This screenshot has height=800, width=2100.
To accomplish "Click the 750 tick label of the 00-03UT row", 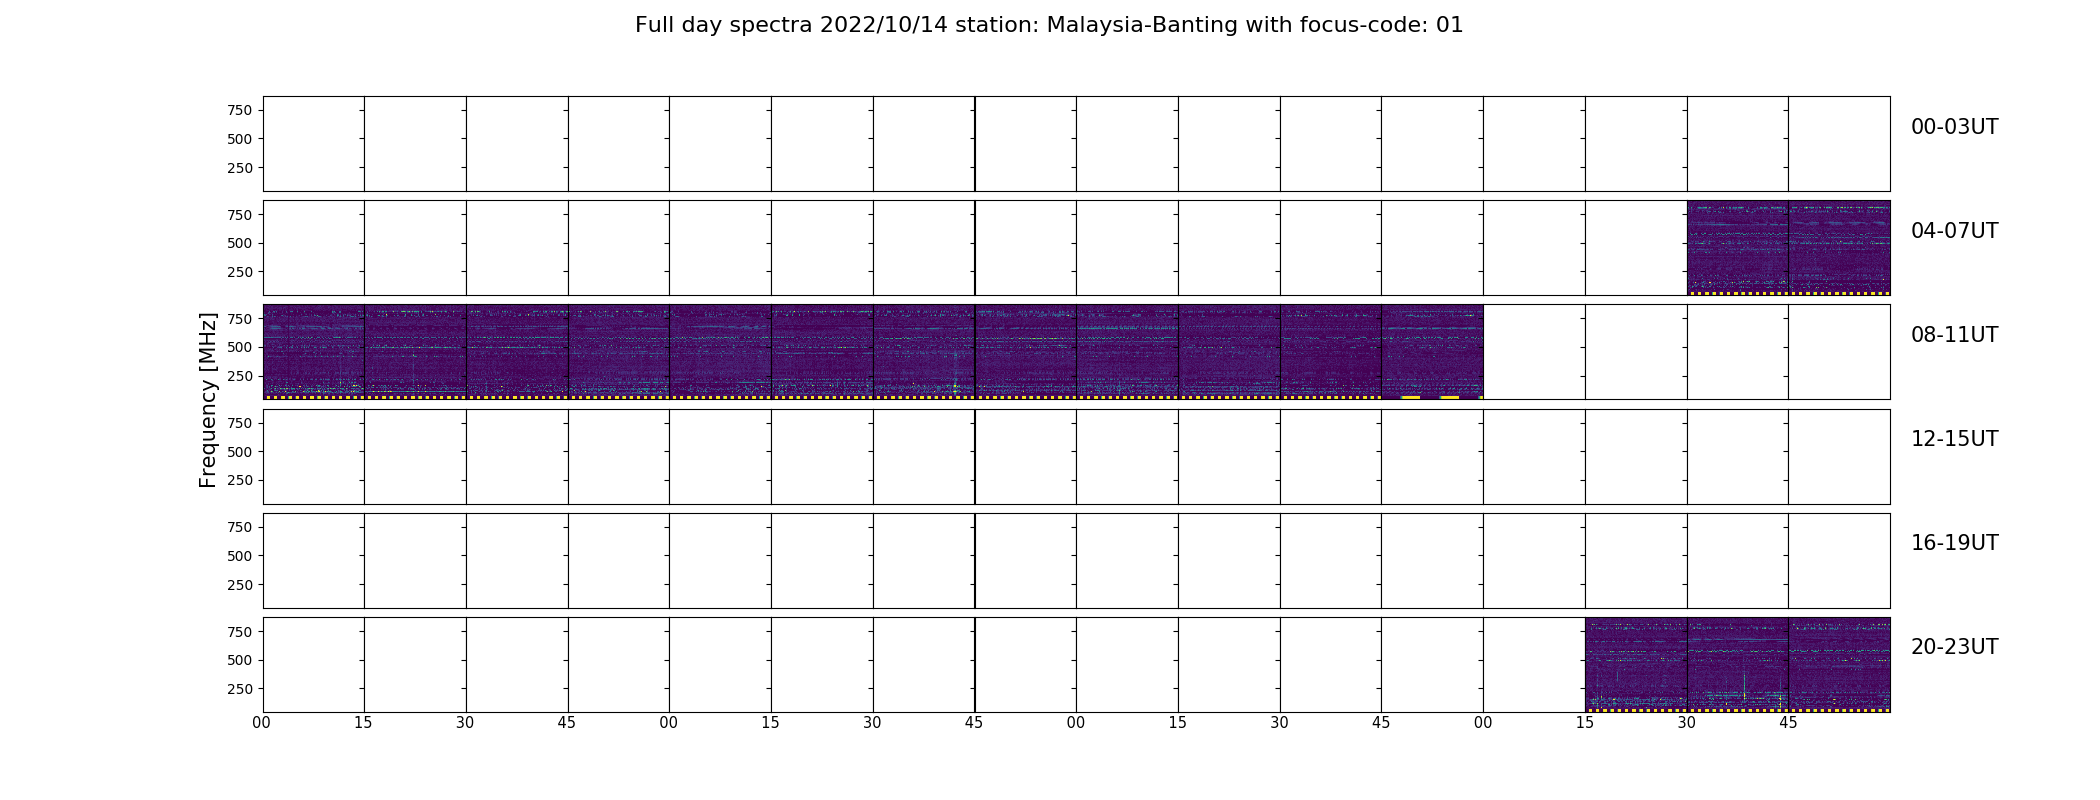I will [x=239, y=110].
